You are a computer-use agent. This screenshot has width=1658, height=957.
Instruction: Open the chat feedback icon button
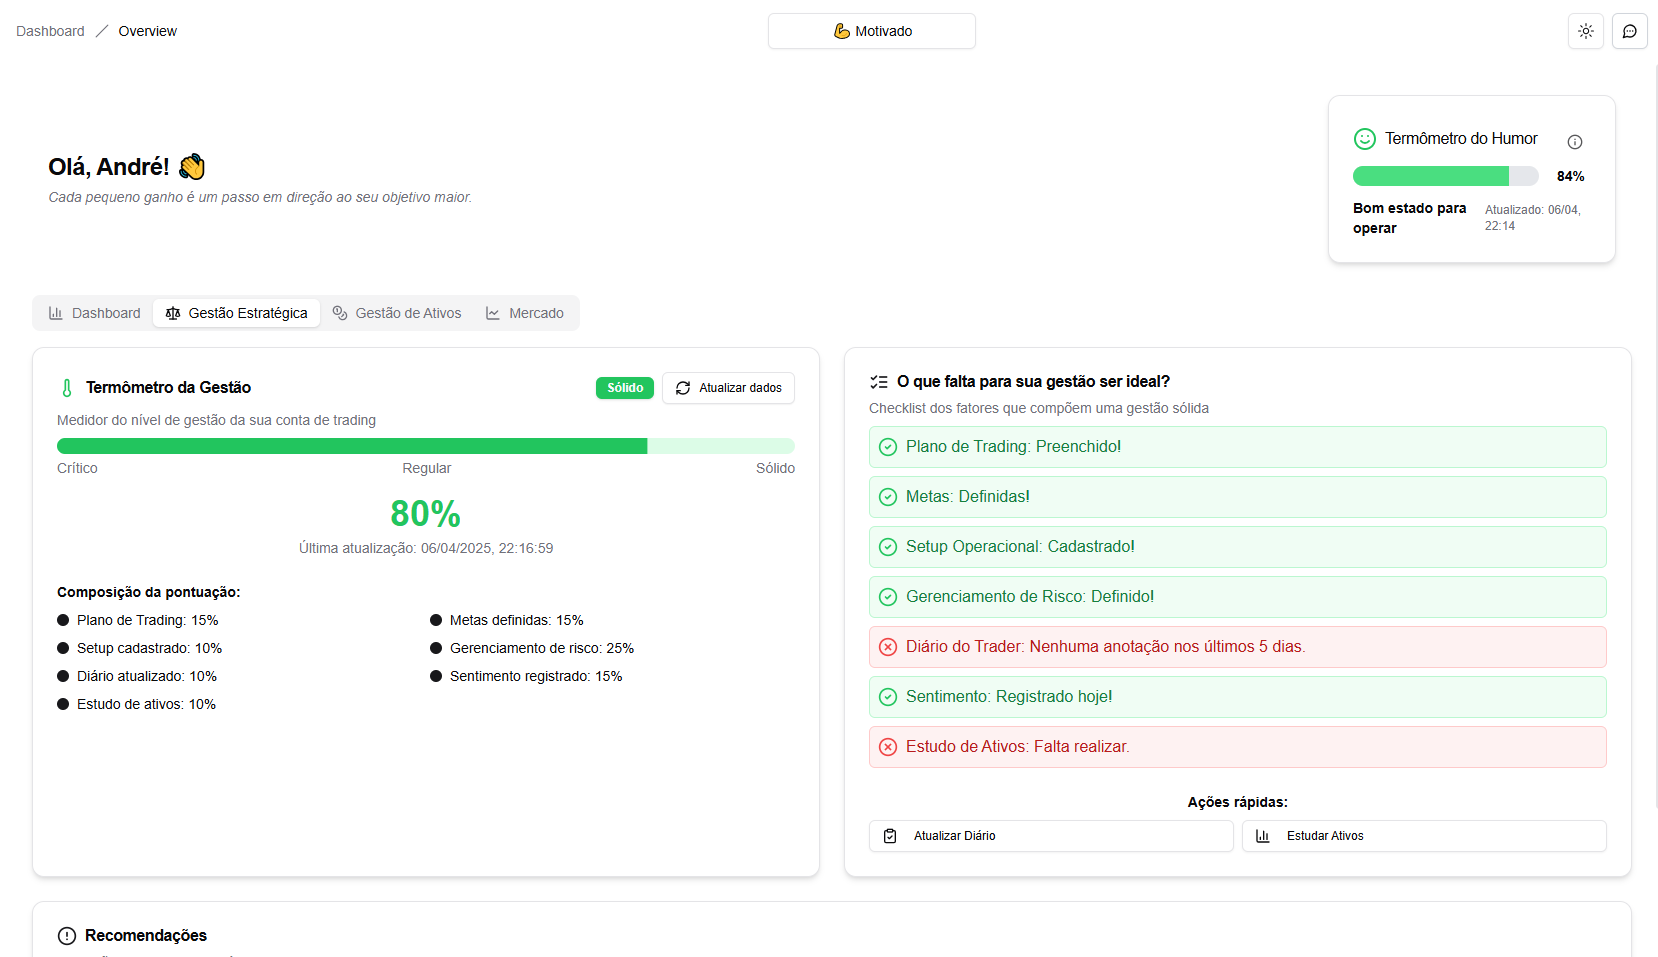(x=1630, y=31)
